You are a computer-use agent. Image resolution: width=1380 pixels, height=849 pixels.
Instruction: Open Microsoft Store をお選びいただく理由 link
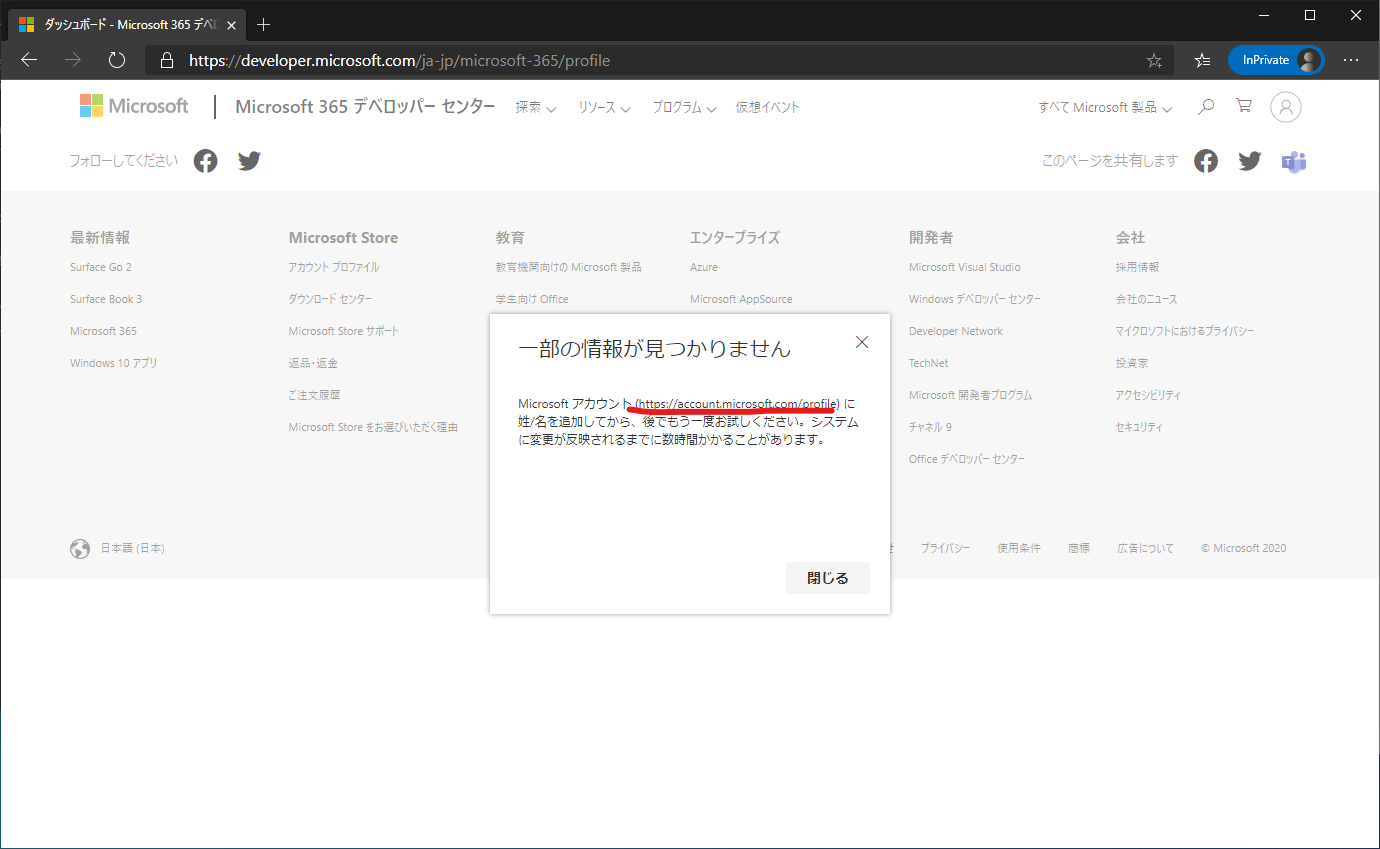[x=373, y=427]
